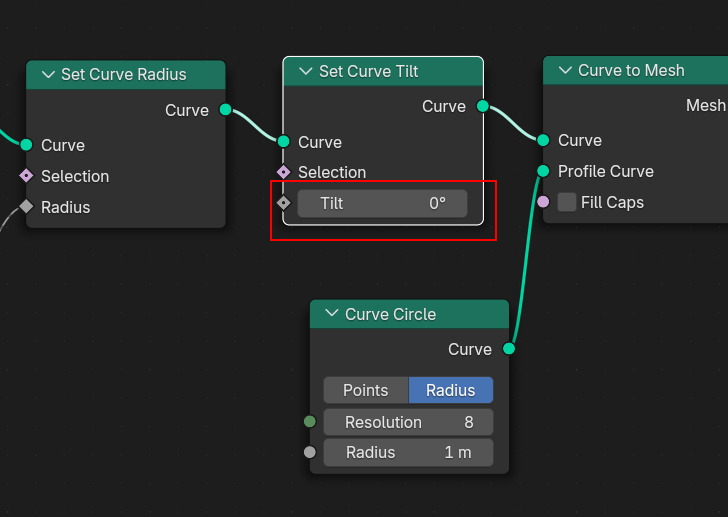
Task: Click the Profile Curve label
Action: pos(605,171)
